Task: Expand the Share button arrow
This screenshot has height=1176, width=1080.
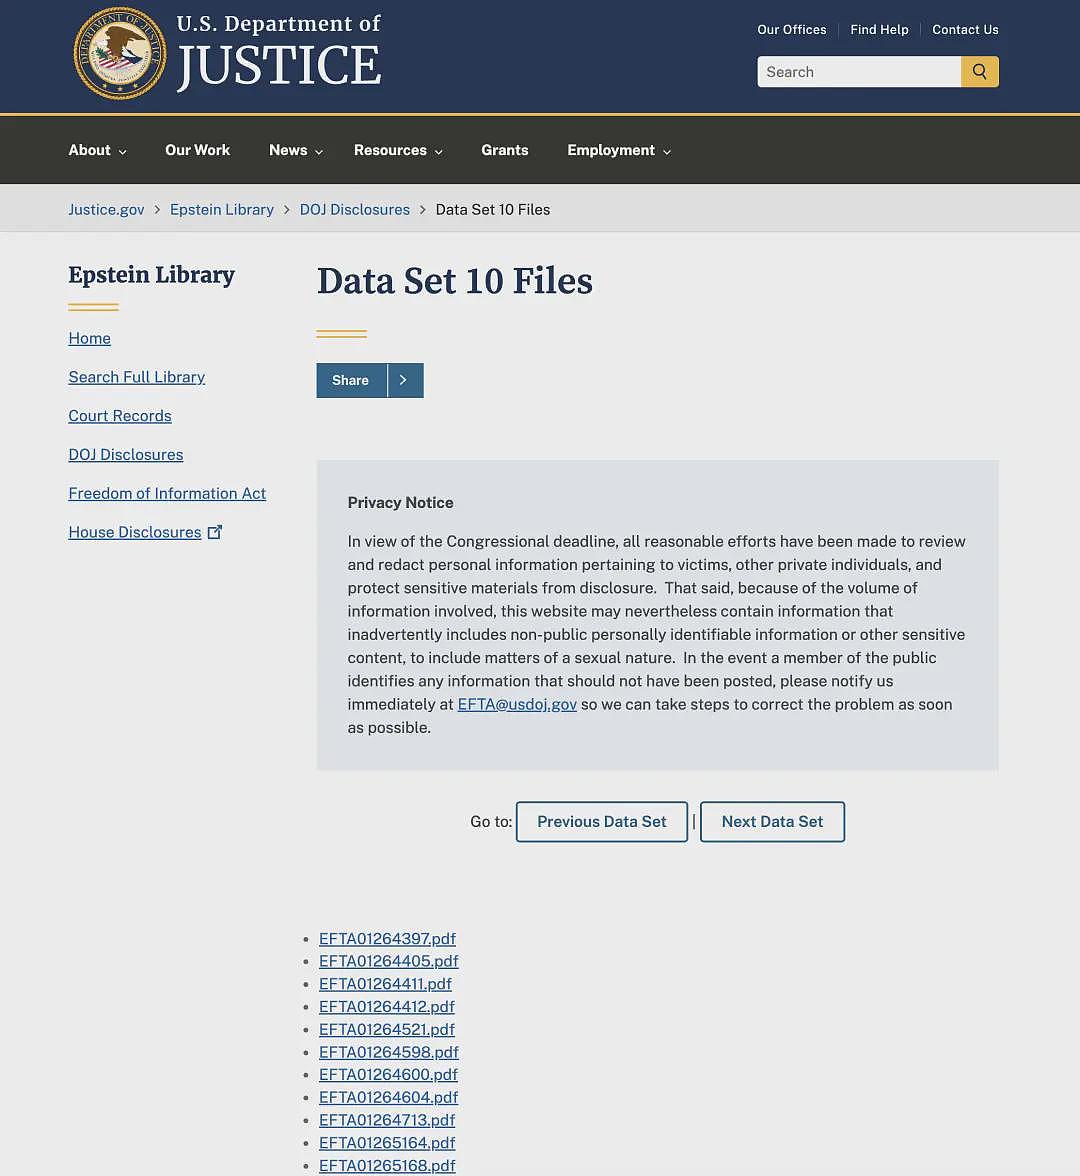Action: click(405, 380)
